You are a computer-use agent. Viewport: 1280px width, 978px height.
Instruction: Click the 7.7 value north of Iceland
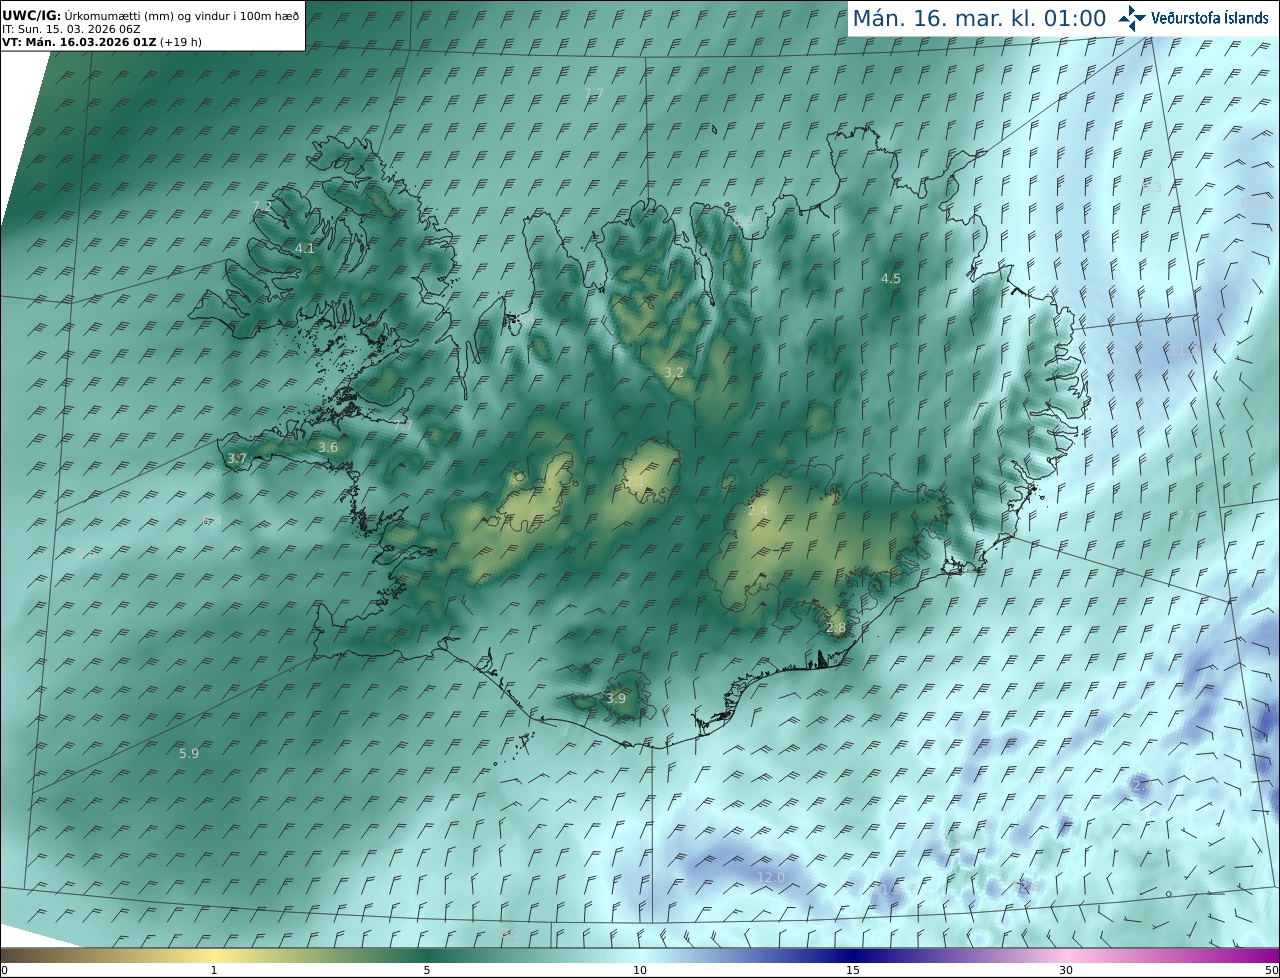click(594, 93)
